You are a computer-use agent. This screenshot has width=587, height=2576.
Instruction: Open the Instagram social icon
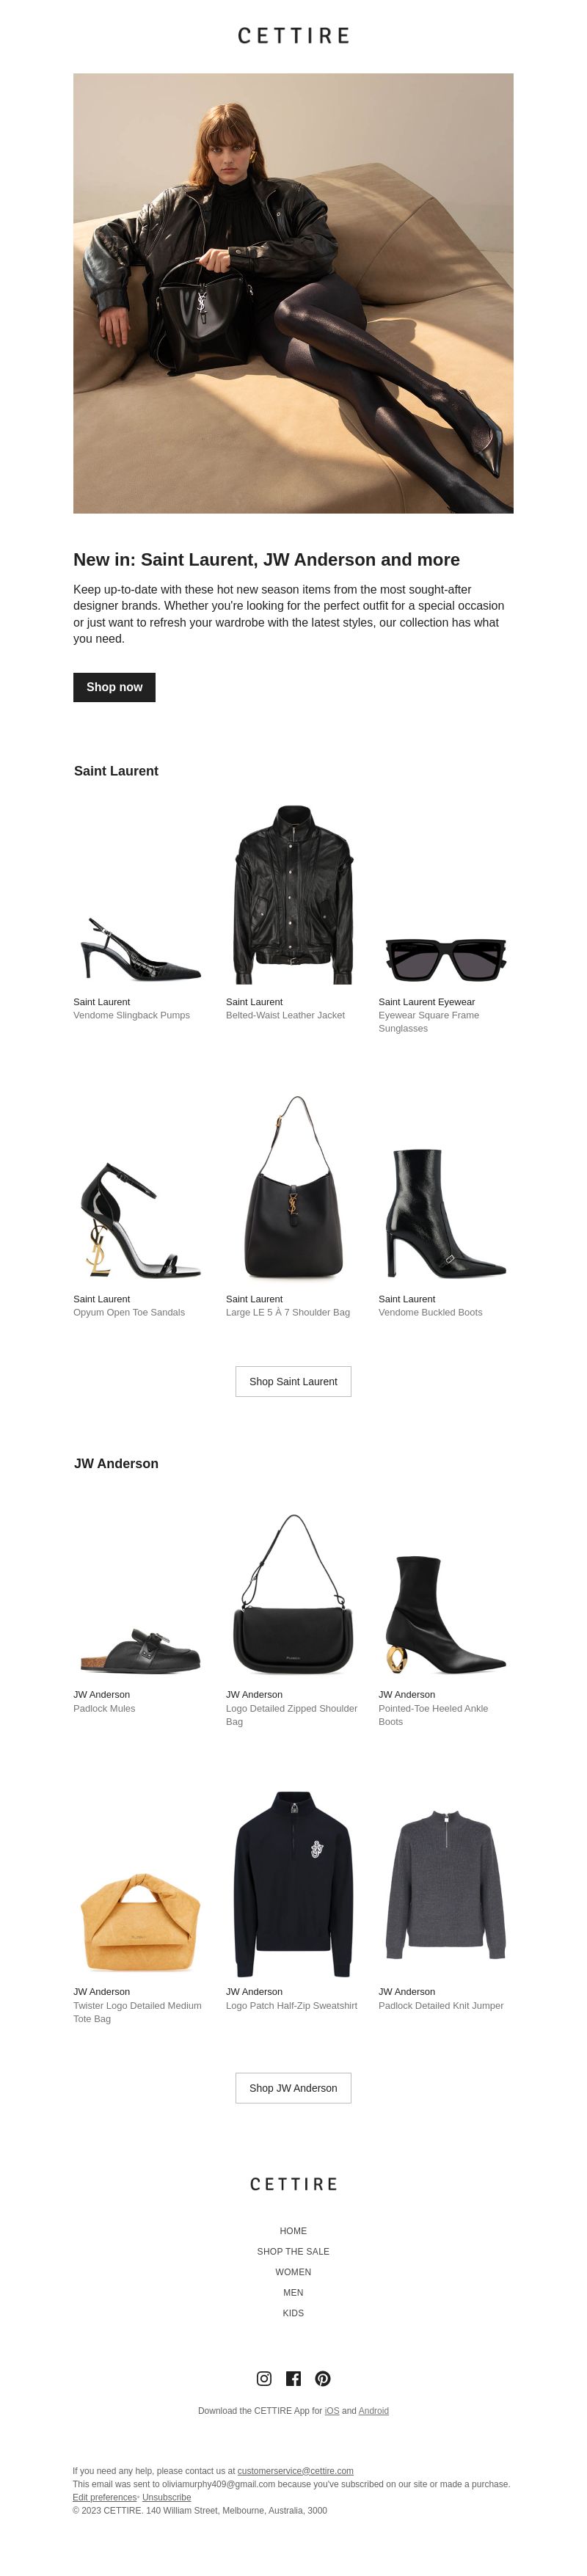(264, 2378)
